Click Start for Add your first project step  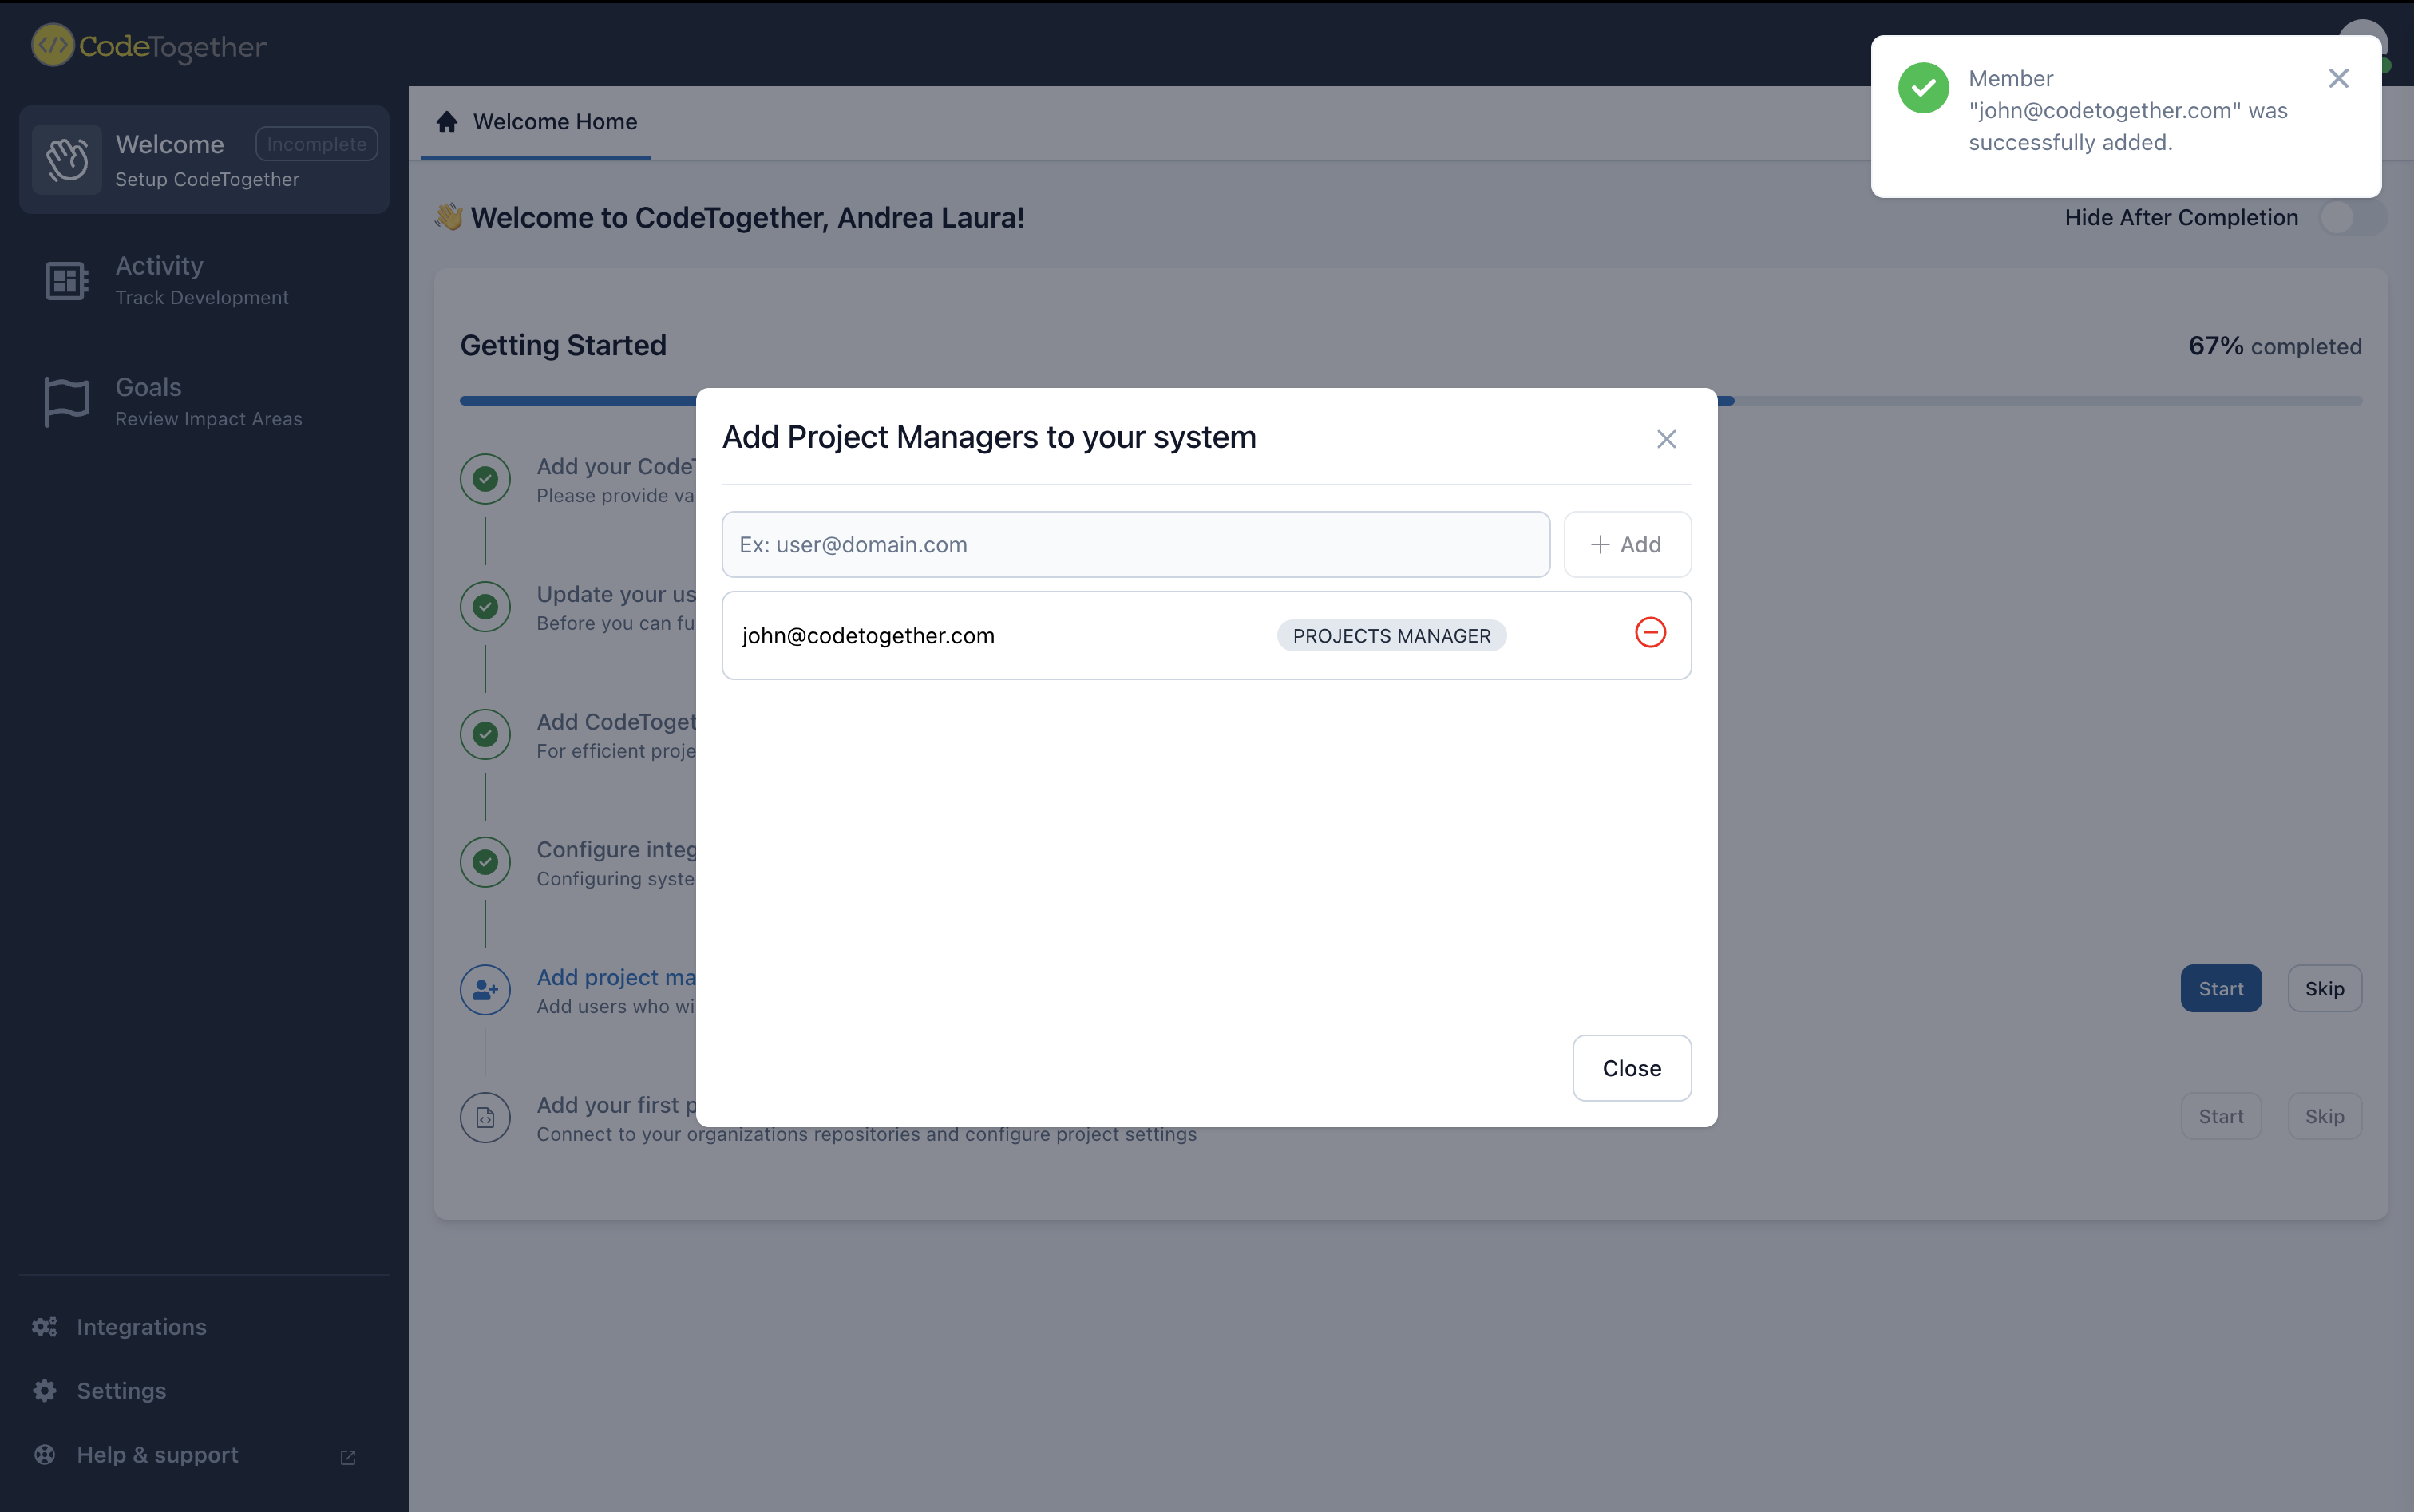point(2220,1116)
